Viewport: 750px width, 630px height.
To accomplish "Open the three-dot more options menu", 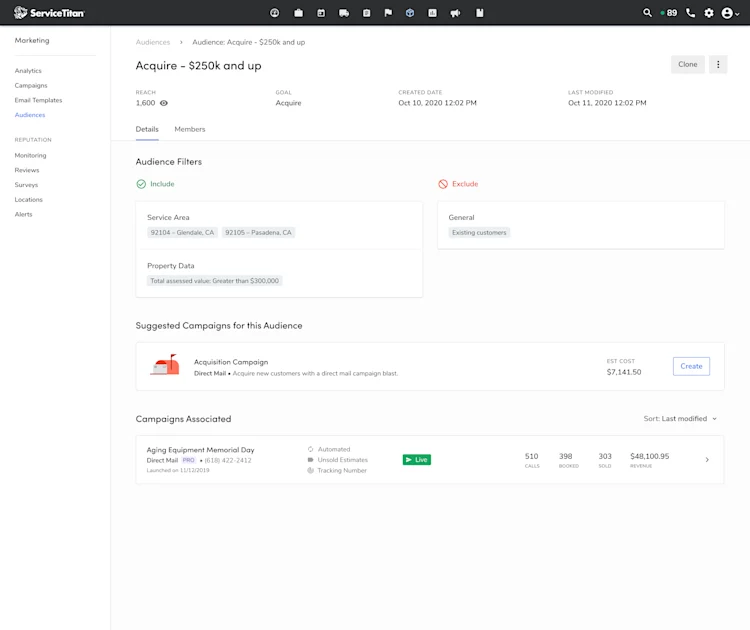I will point(718,64).
